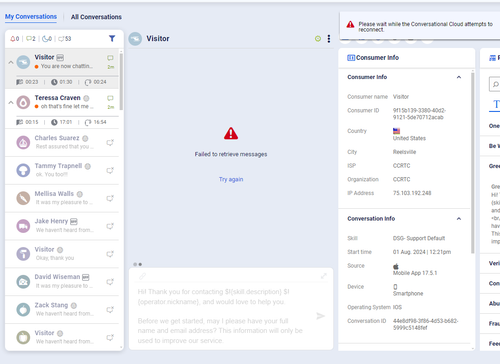The height and width of the screenshot is (364, 500).
Task: Click Try again to reload messages
Action: [x=231, y=179]
